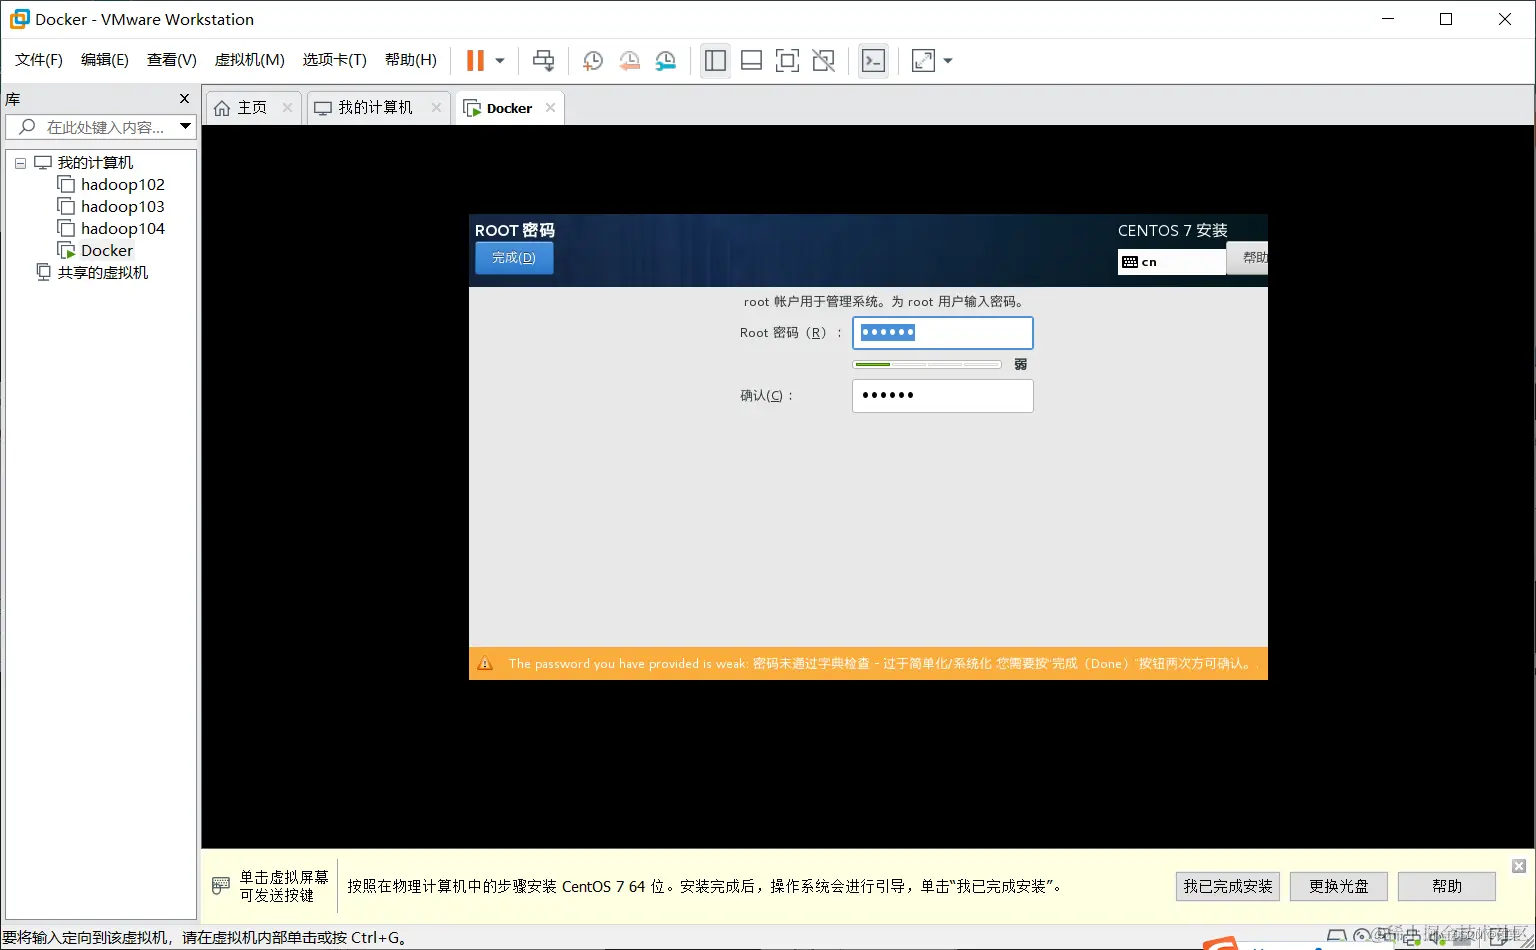Click the 帮助 button in install bar

1446,886
